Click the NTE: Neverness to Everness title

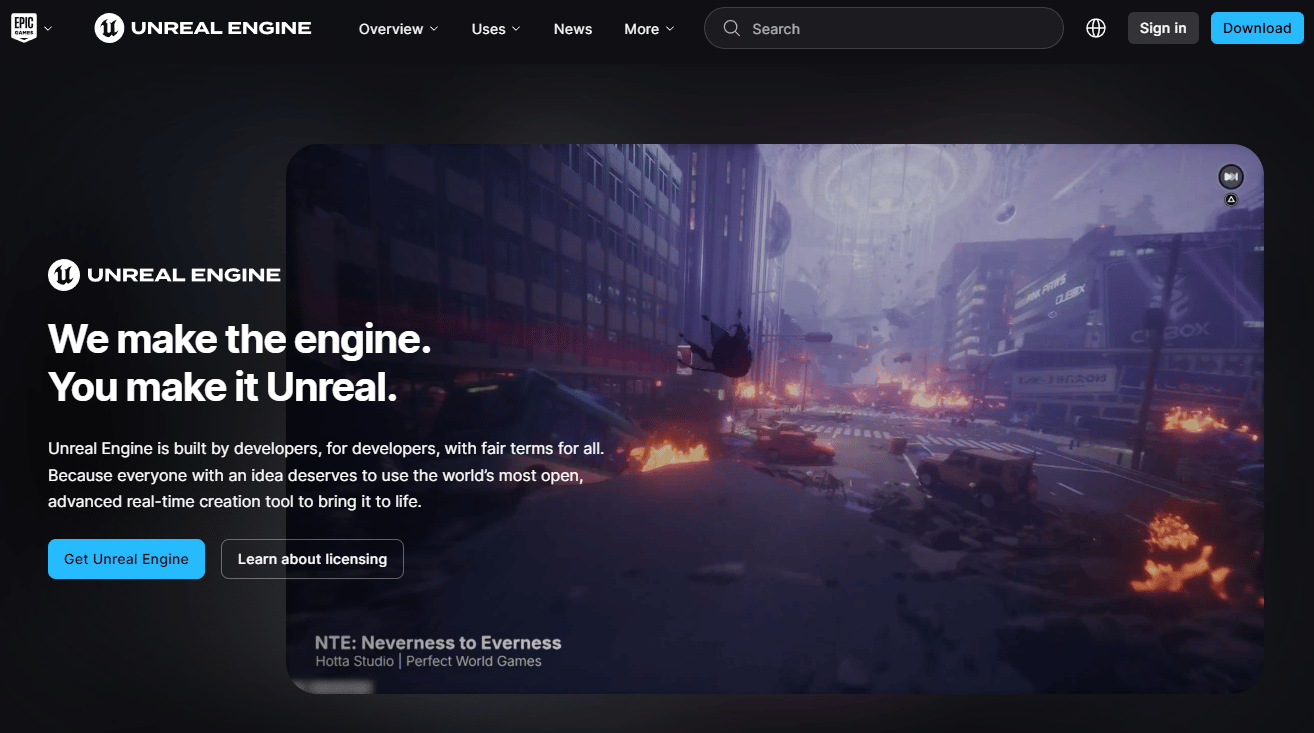pyautogui.click(x=438, y=643)
